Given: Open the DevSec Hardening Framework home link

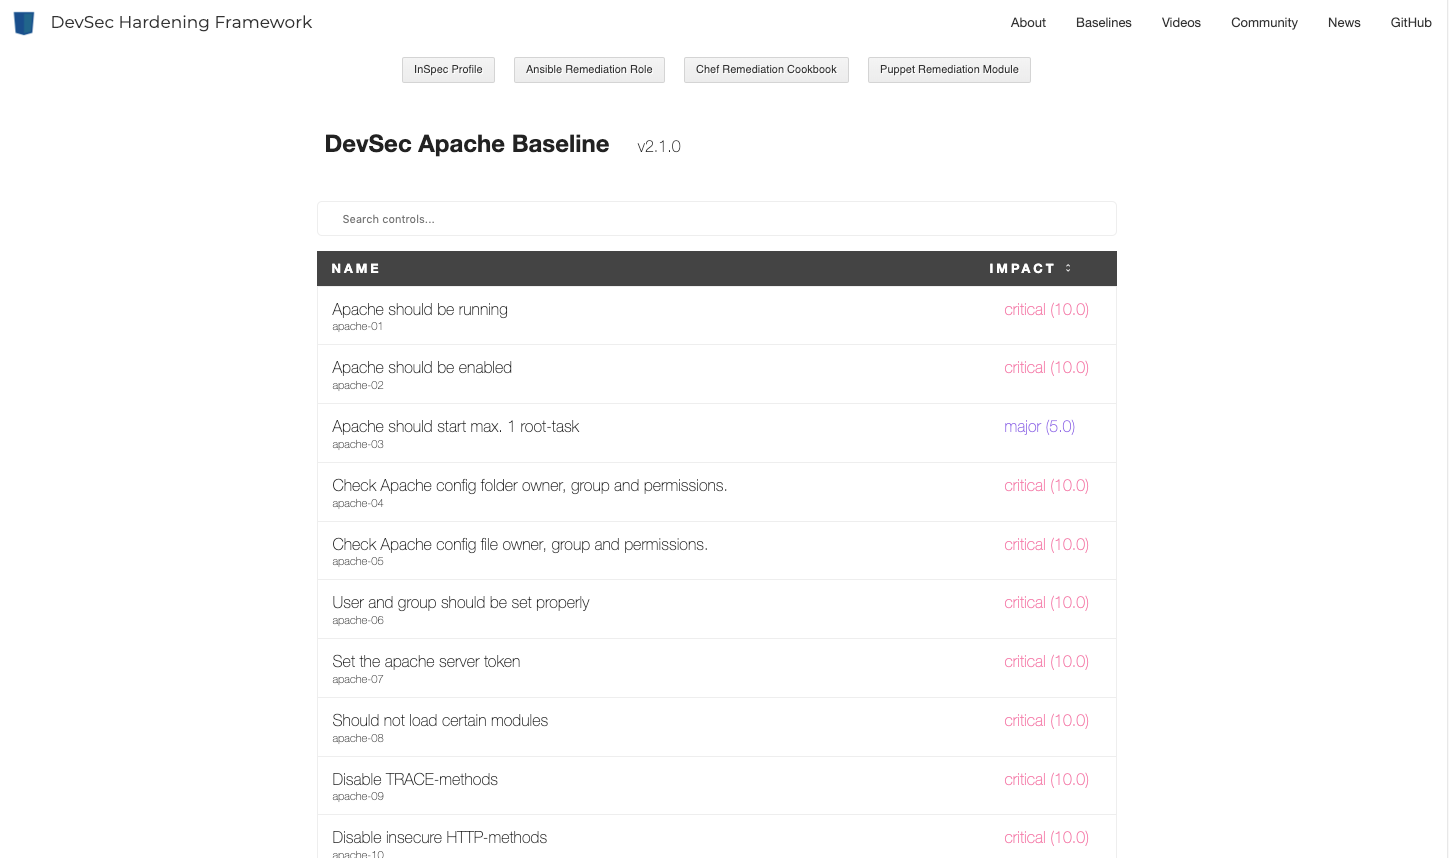Looking at the screenshot, I should [181, 22].
